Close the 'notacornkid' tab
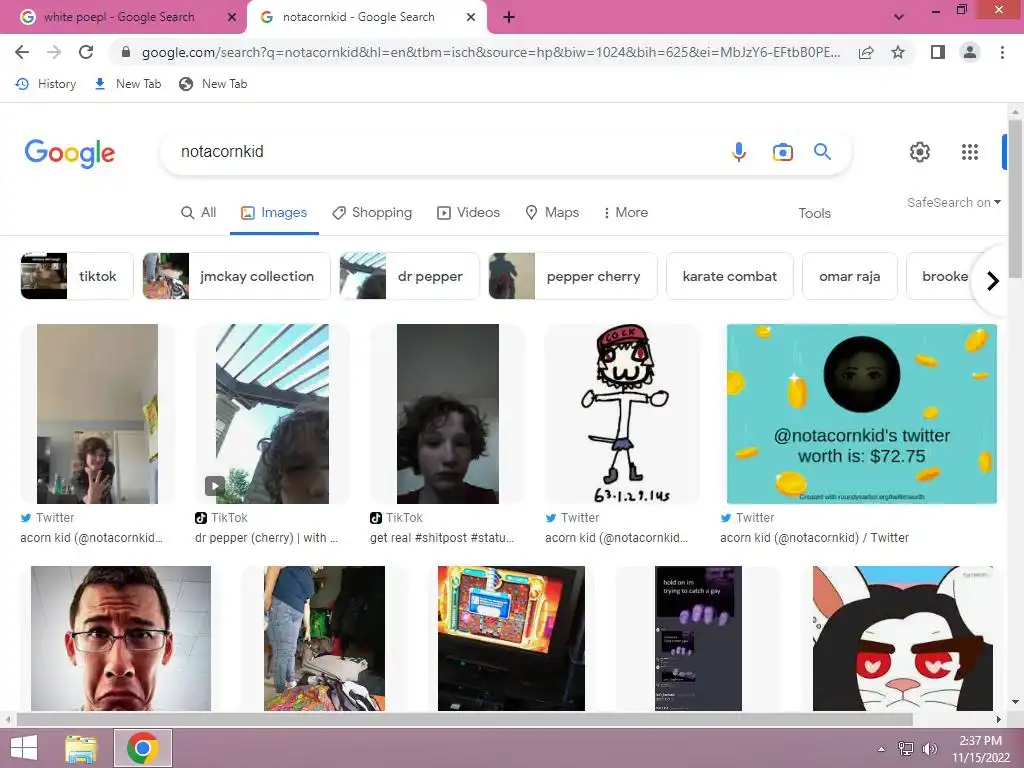 point(471,17)
